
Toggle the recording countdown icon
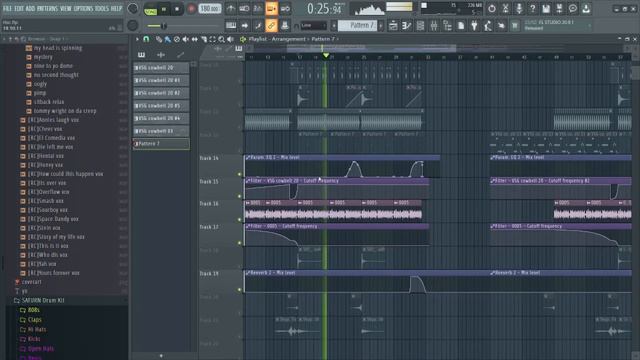pyautogui.click(x=258, y=9)
